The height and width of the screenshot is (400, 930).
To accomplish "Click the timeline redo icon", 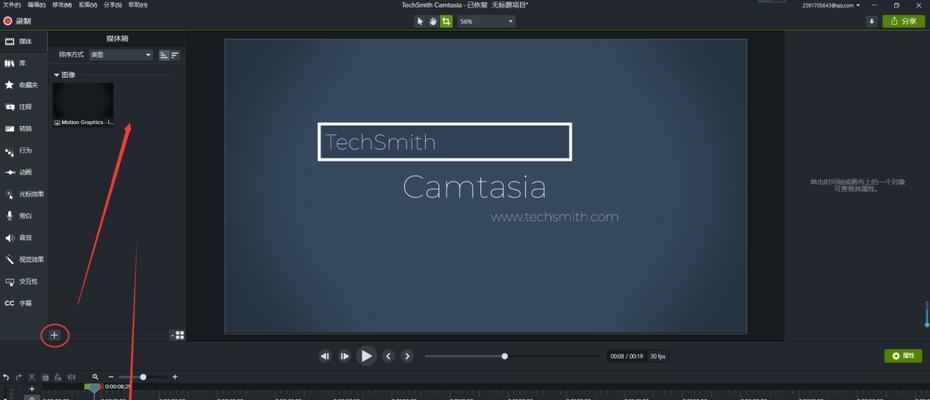I will click(x=18, y=377).
